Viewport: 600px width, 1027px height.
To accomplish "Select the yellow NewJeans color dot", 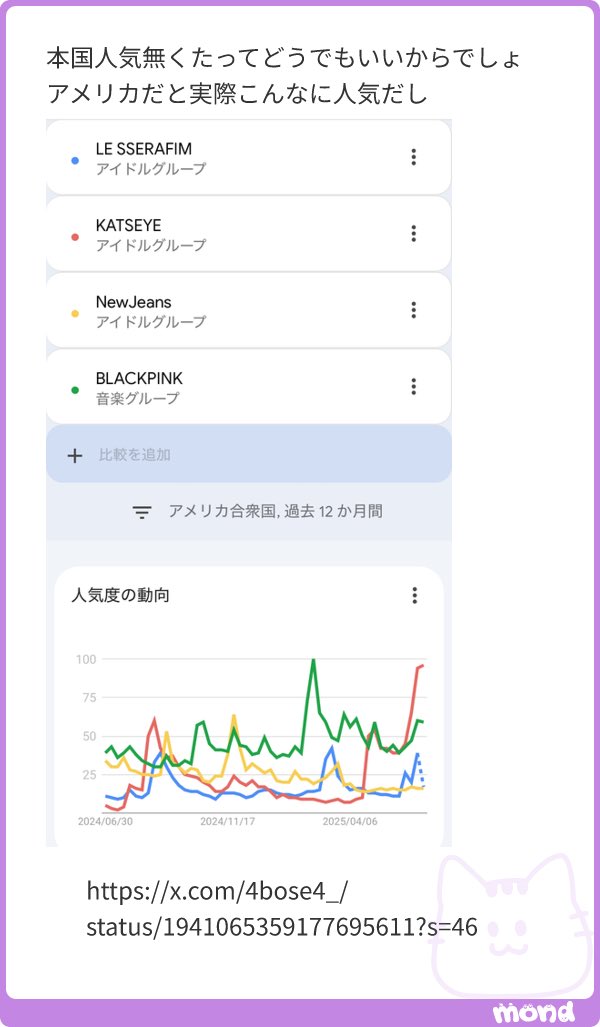I will click(75, 313).
